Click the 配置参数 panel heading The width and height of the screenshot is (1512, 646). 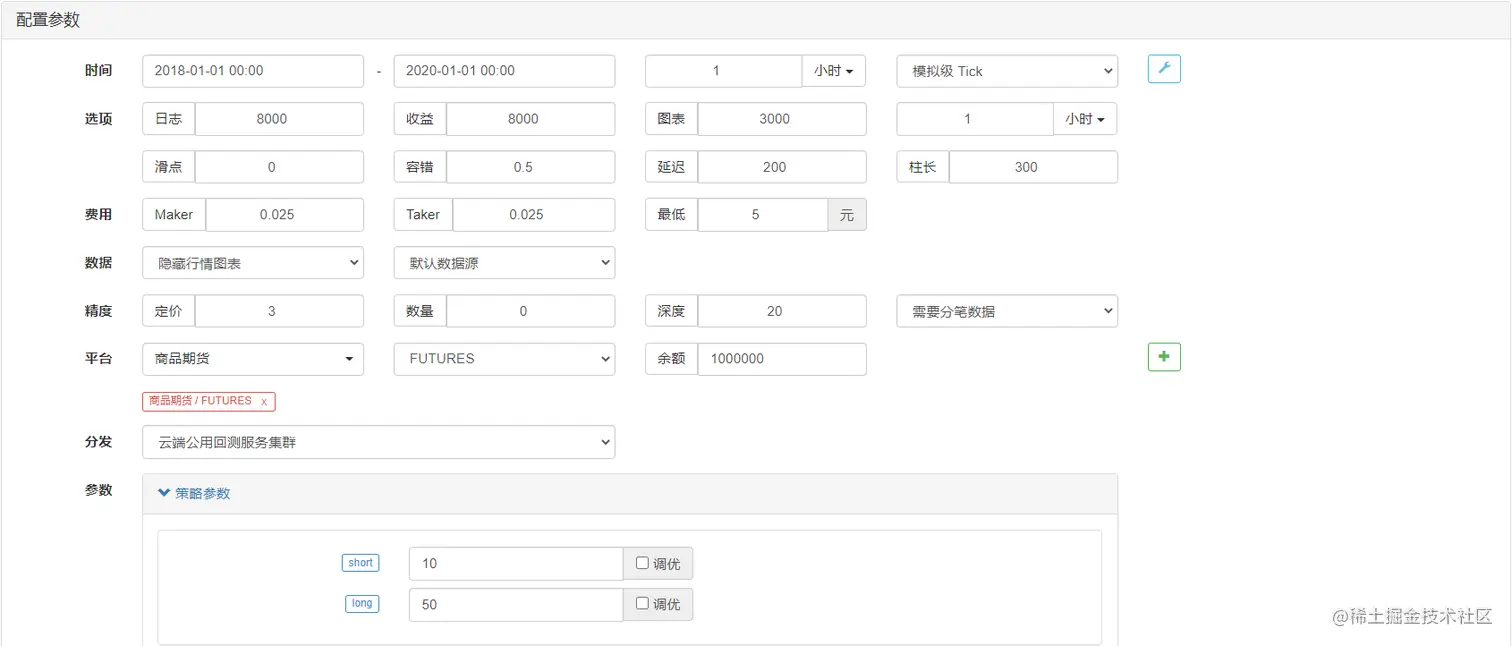pos(48,20)
